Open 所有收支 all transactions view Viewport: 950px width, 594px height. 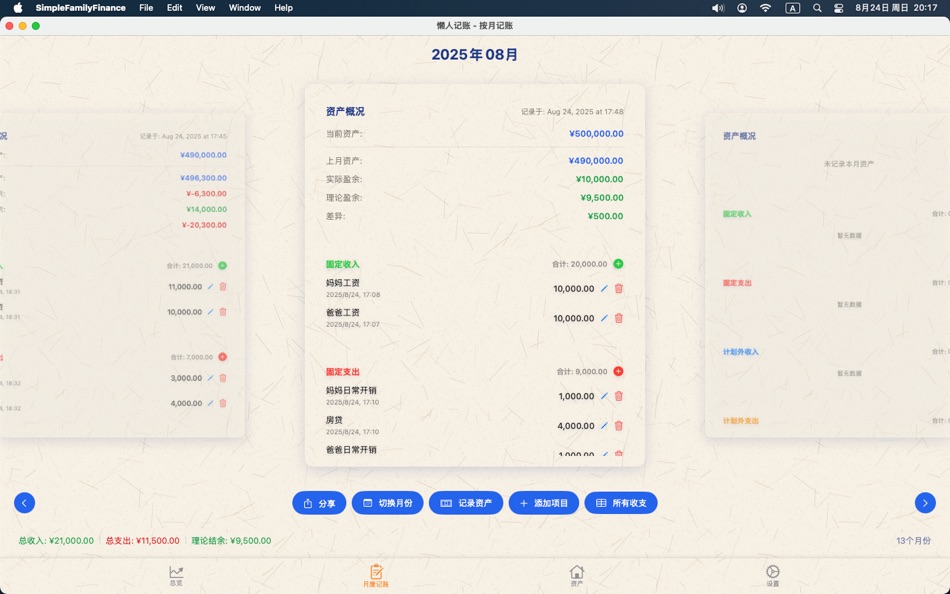[621, 503]
